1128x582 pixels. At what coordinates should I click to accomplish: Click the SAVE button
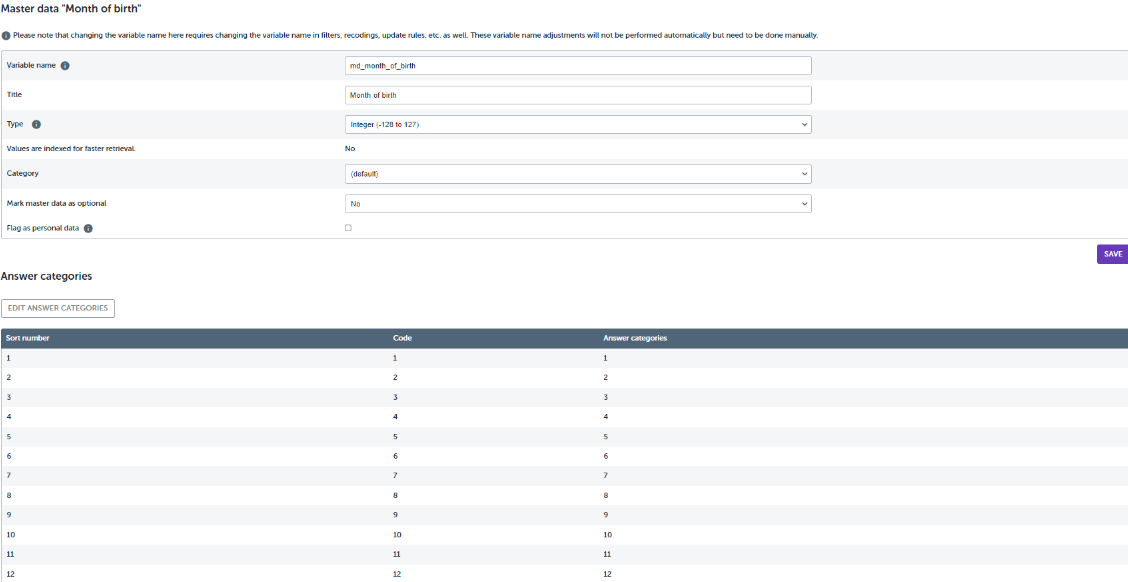pos(1112,254)
